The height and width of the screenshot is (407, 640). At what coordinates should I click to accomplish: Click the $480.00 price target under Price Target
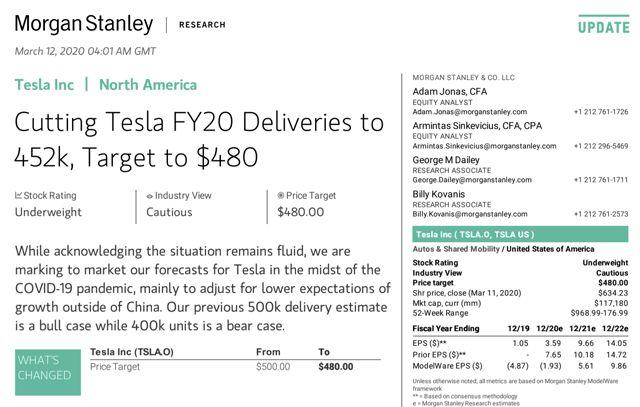pos(300,212)
